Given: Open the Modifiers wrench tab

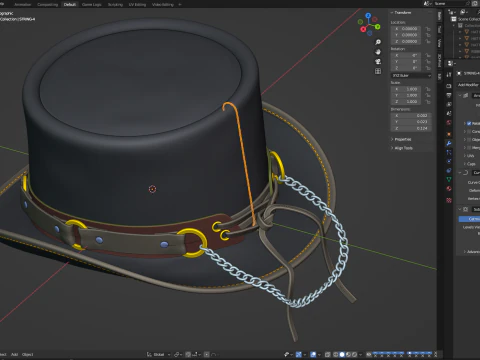Looking at the screenshot, I should point(449,143).
